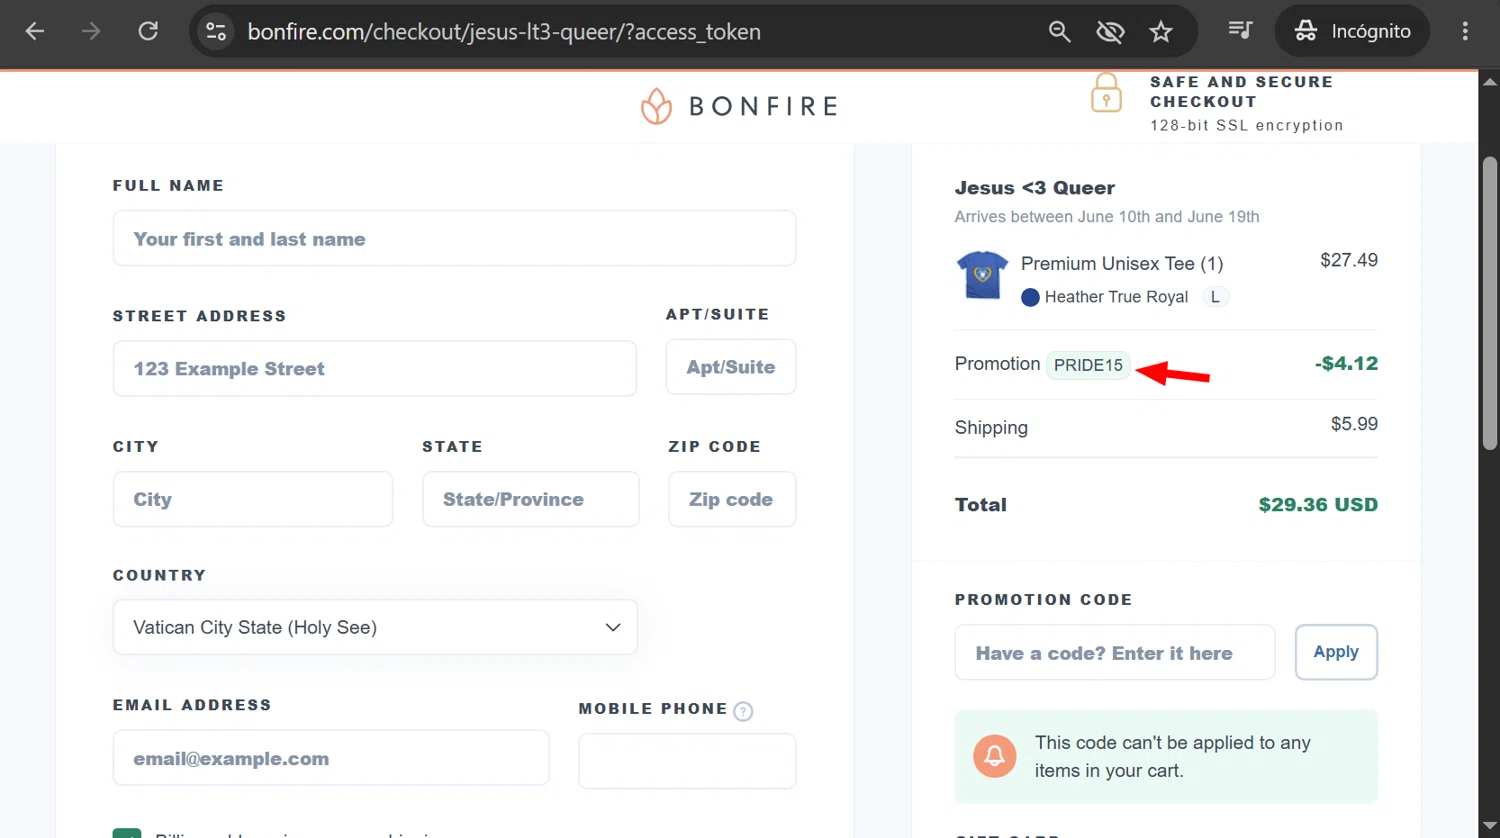The image size is (1500, 838).
Task: Bookmark this page with the star
Action: click(x=1160, y=32)
